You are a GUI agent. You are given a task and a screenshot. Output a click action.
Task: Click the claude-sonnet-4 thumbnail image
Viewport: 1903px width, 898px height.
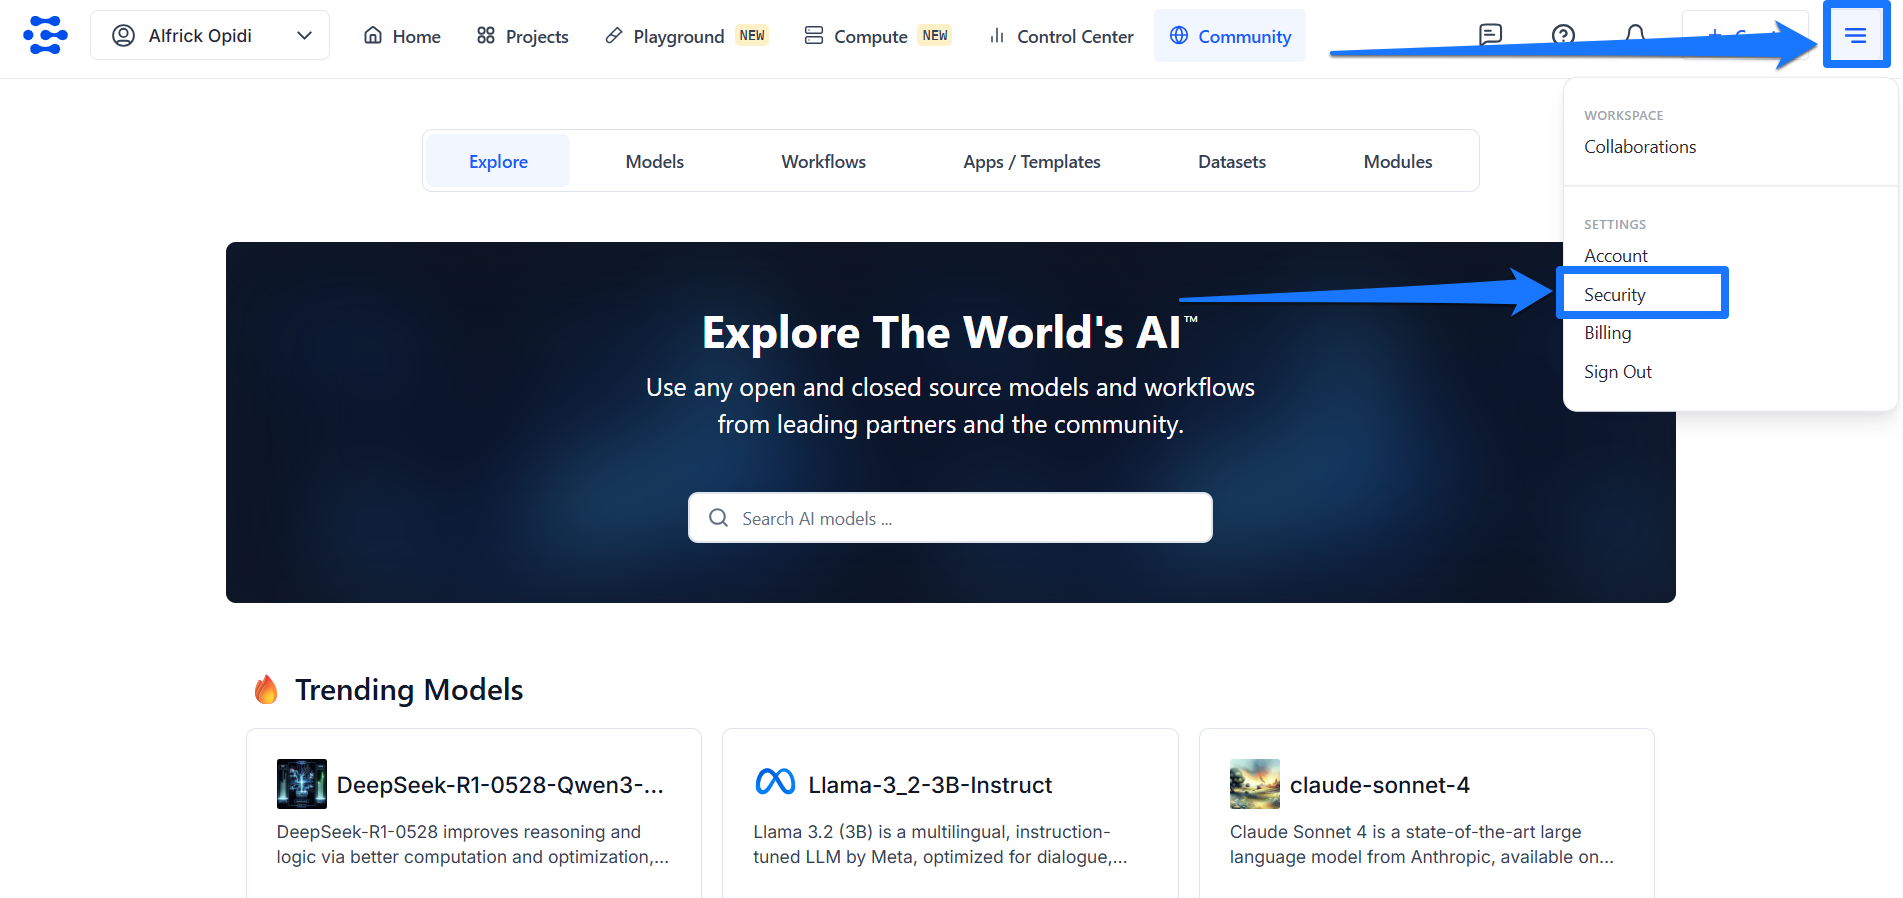tap(1255, 784)
